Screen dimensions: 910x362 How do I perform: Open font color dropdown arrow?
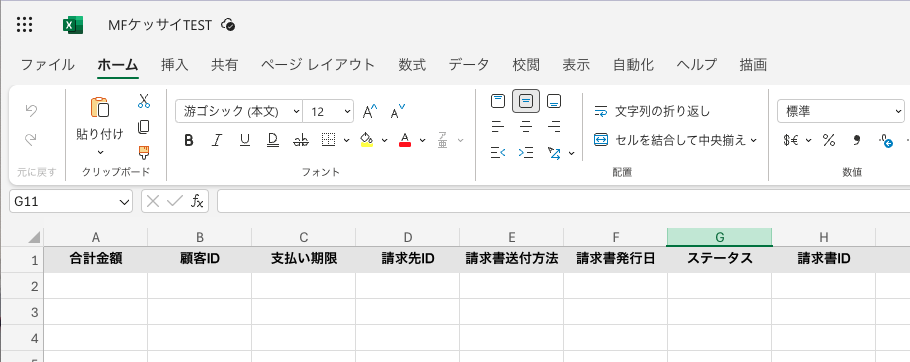(422, 140)
